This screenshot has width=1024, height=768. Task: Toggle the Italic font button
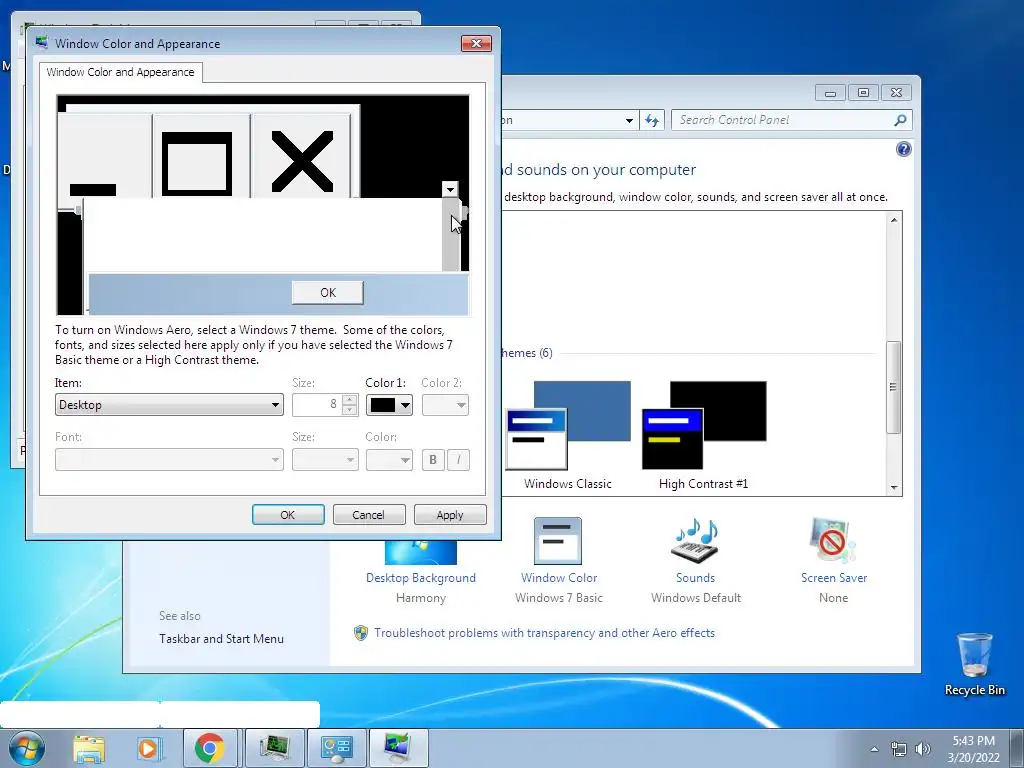pos(458,460)
